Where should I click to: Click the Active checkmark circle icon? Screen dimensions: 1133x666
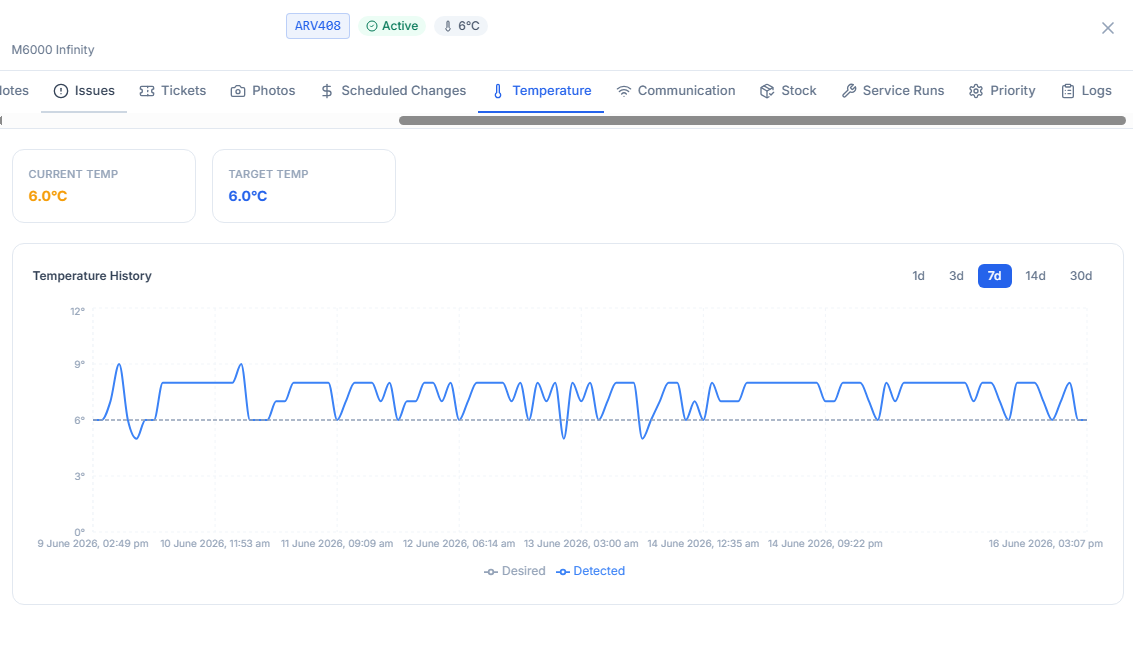(x=372, y=26)
